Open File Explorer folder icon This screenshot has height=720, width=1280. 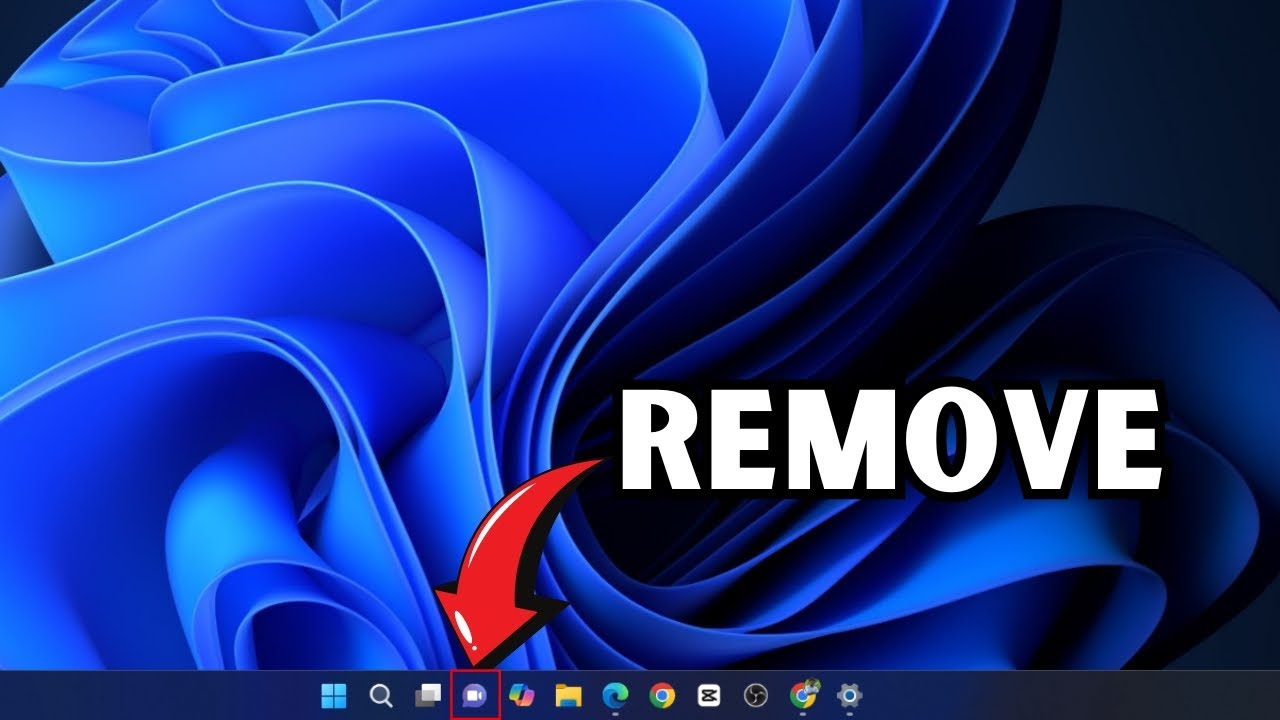click(569, 695)
